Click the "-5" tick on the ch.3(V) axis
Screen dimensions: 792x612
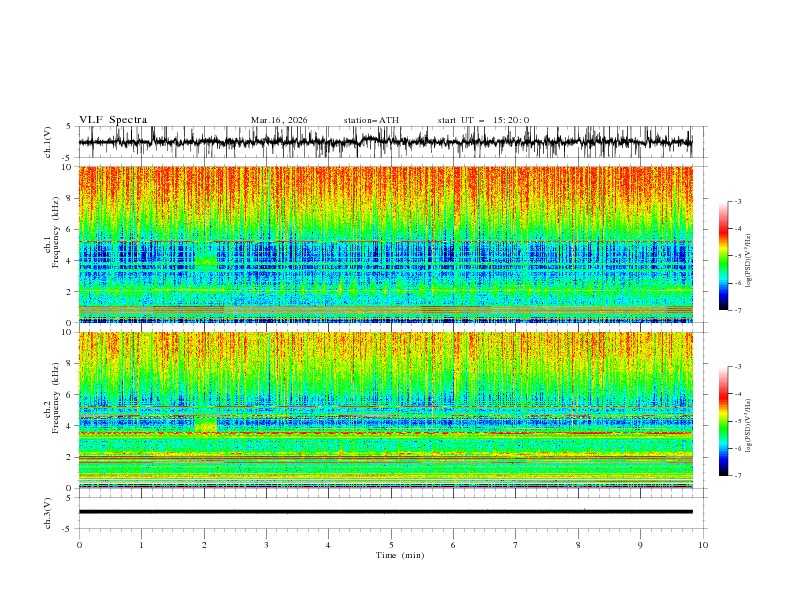[68, 529]
